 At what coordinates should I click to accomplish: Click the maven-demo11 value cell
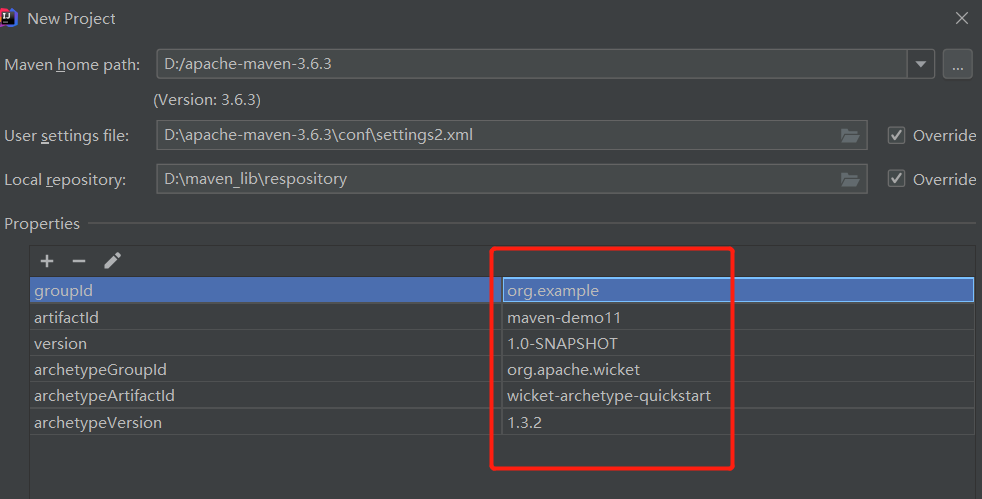point(738,317)
